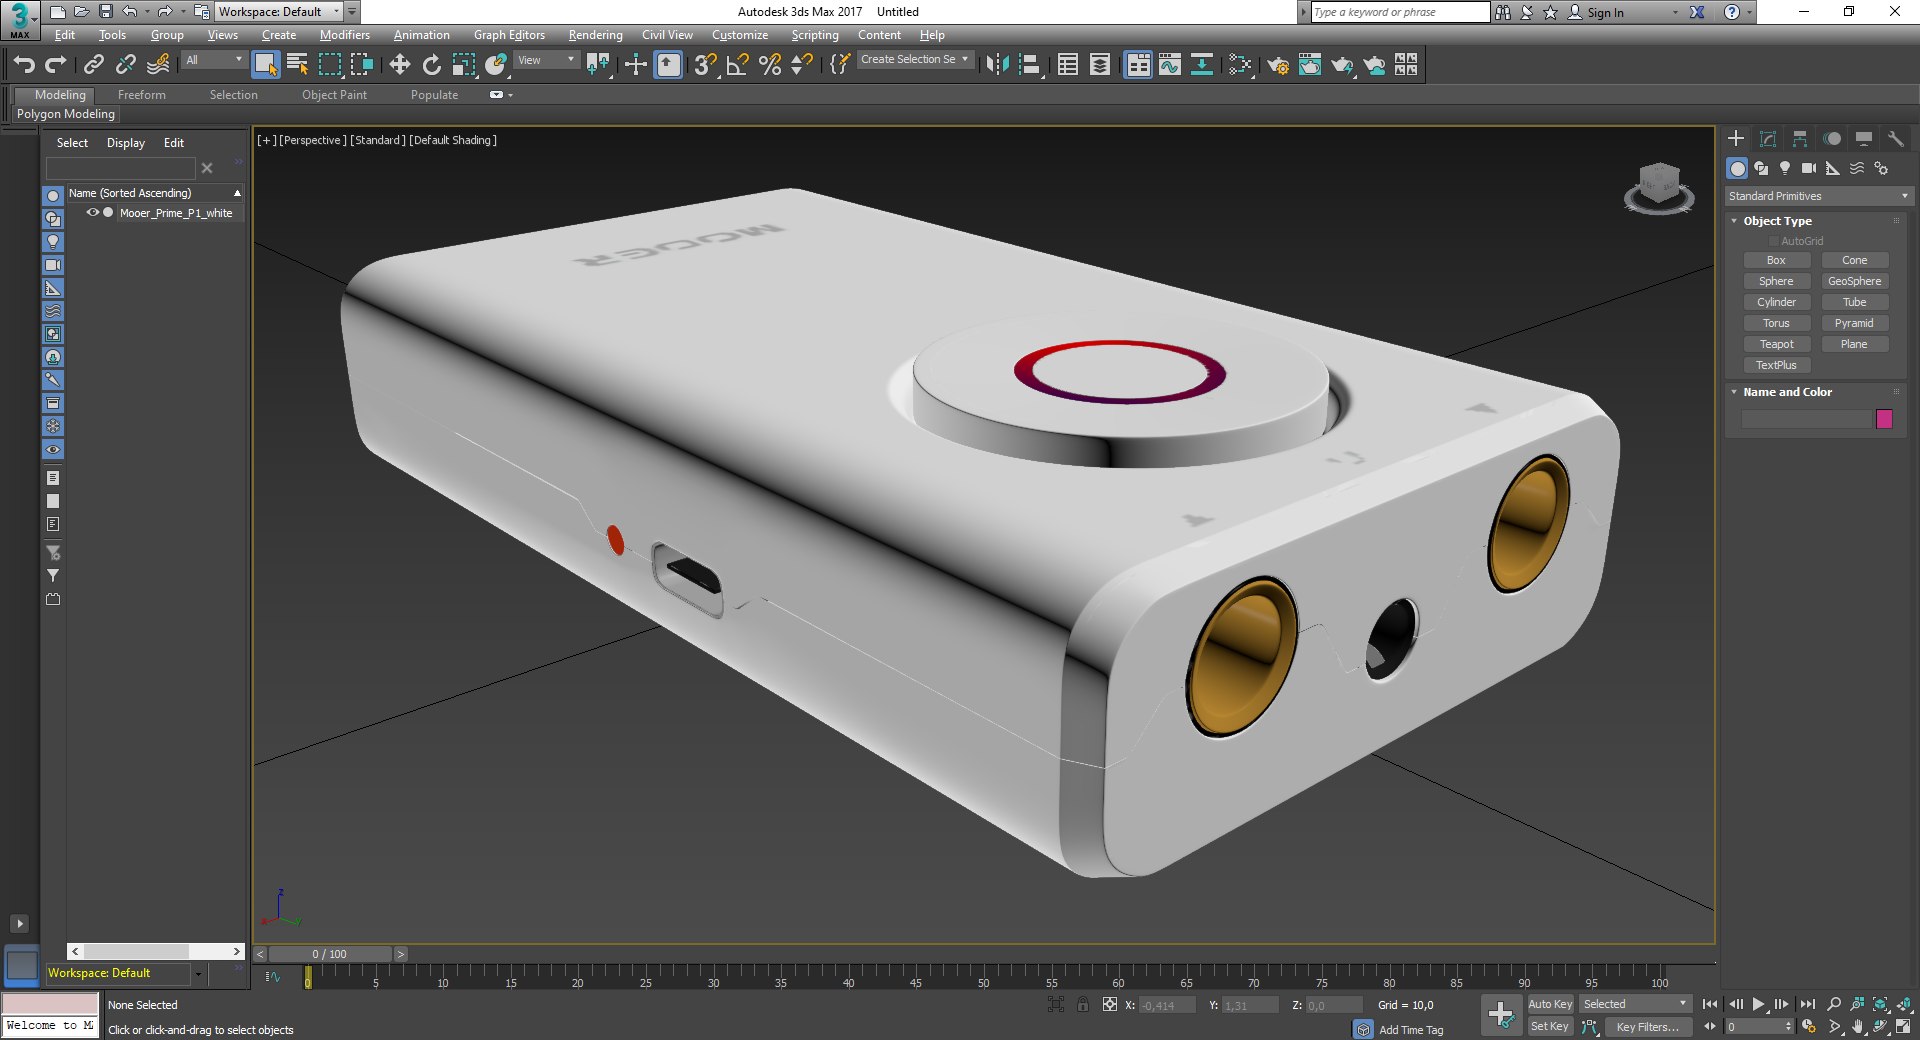Toggle Angle Snap in main toolbar
This screenshot has width=1920, height=1040.
[x=738, y=65]
